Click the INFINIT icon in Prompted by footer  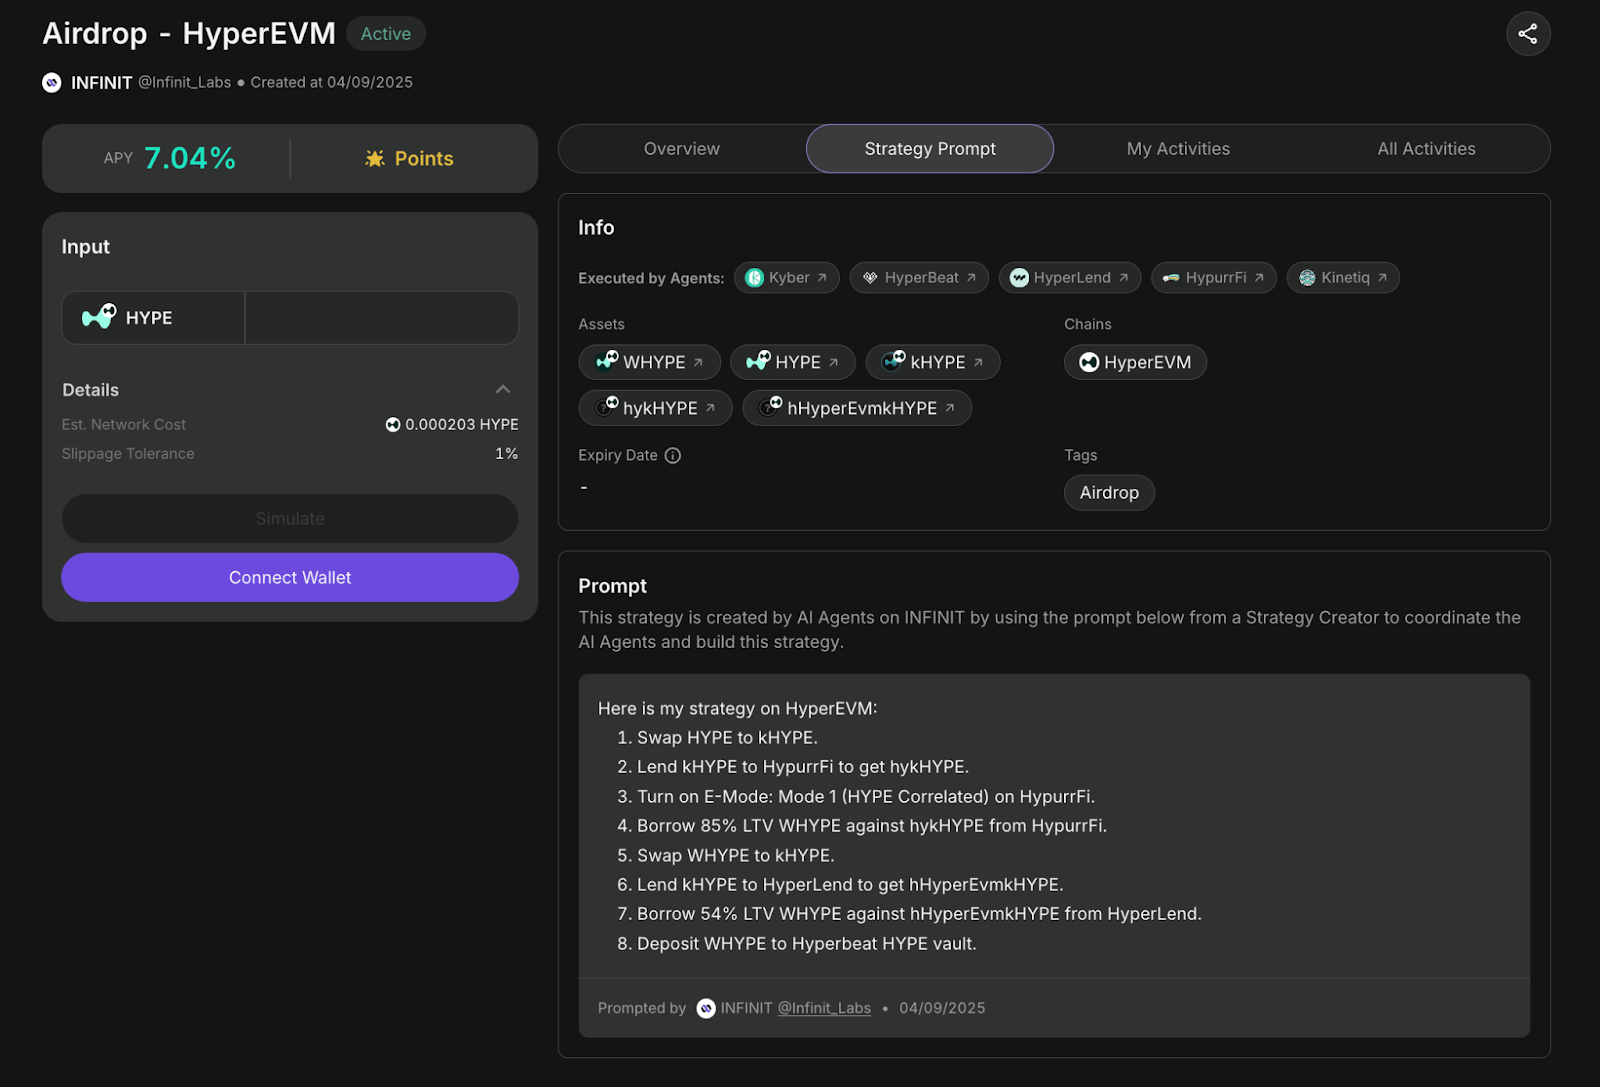(x=706, y=1008)
